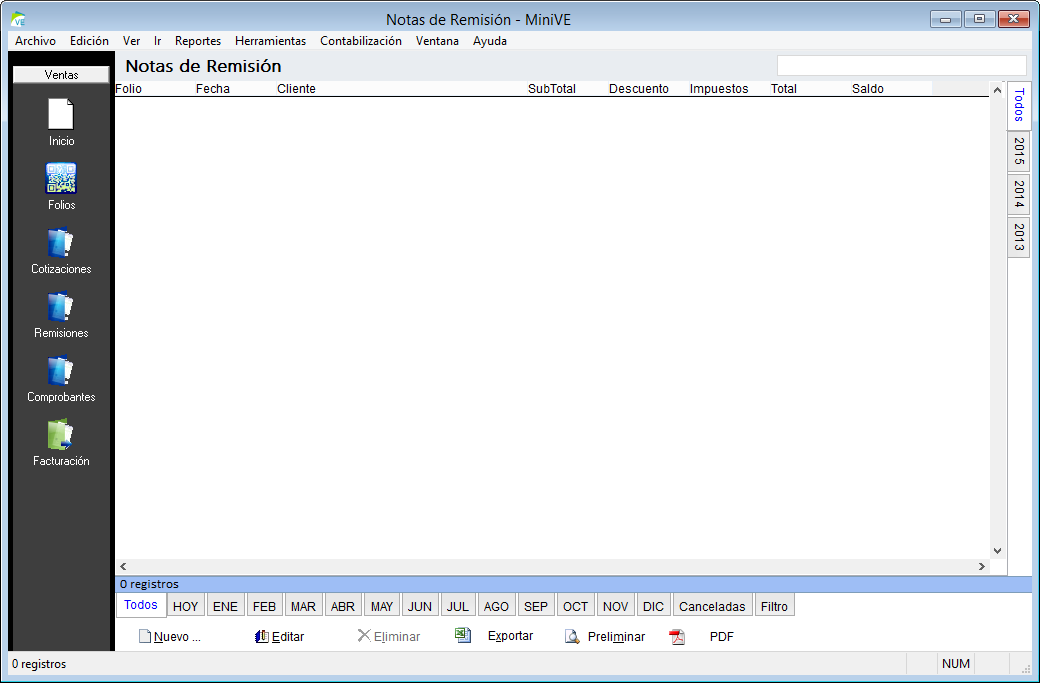Click the horizontal scrollbar right arrow
This screenshot has width=1040, height=683.
(x=982, y=566)
